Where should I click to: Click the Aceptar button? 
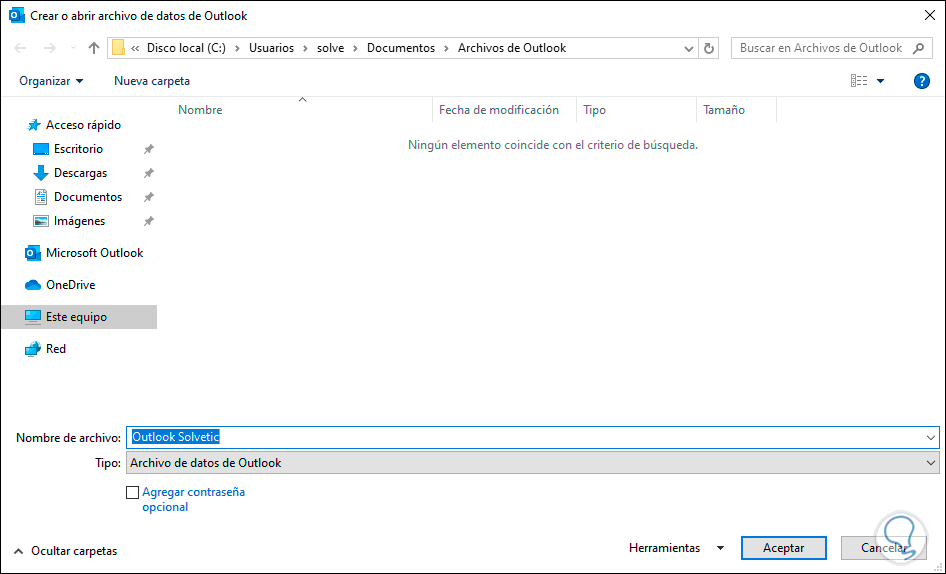pyautogui.click(x=783, y=548)
